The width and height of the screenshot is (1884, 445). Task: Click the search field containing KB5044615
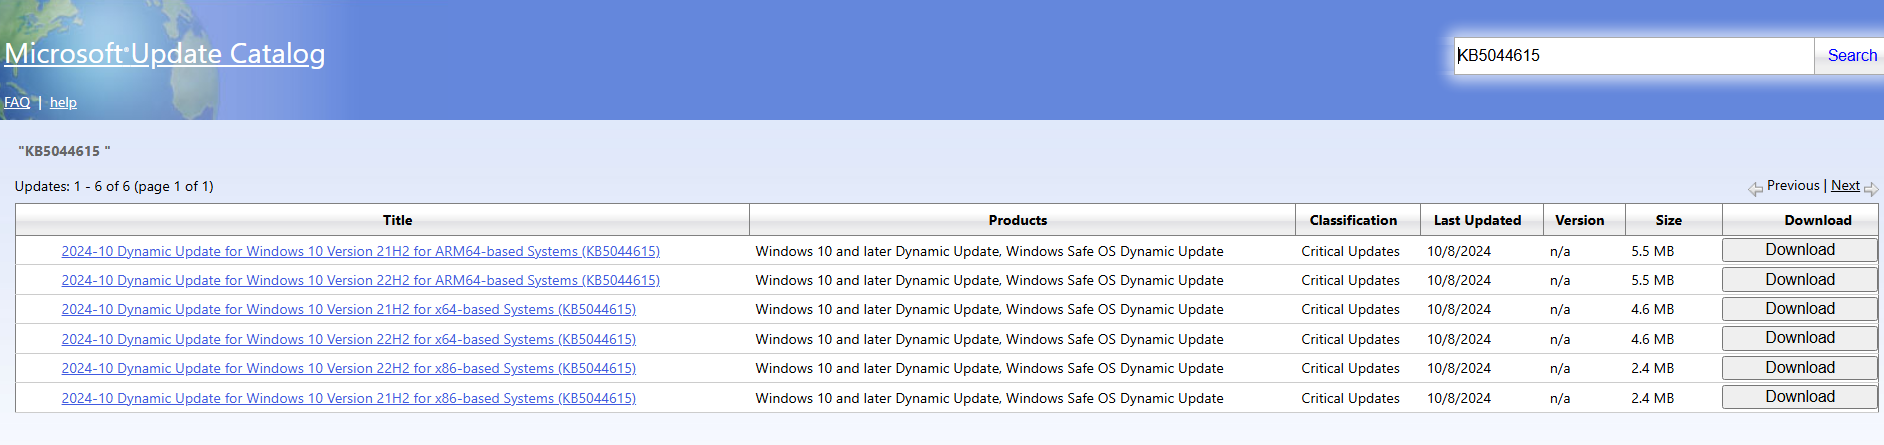(x=1634, y=56)
